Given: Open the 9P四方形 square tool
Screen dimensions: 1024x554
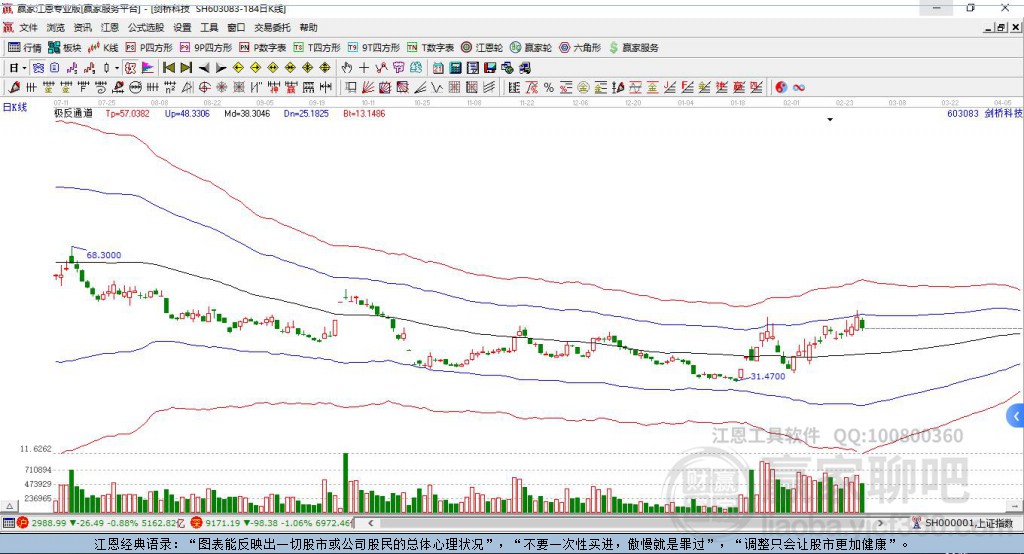Looking at the screenshot, I should (x=206, y=48).
